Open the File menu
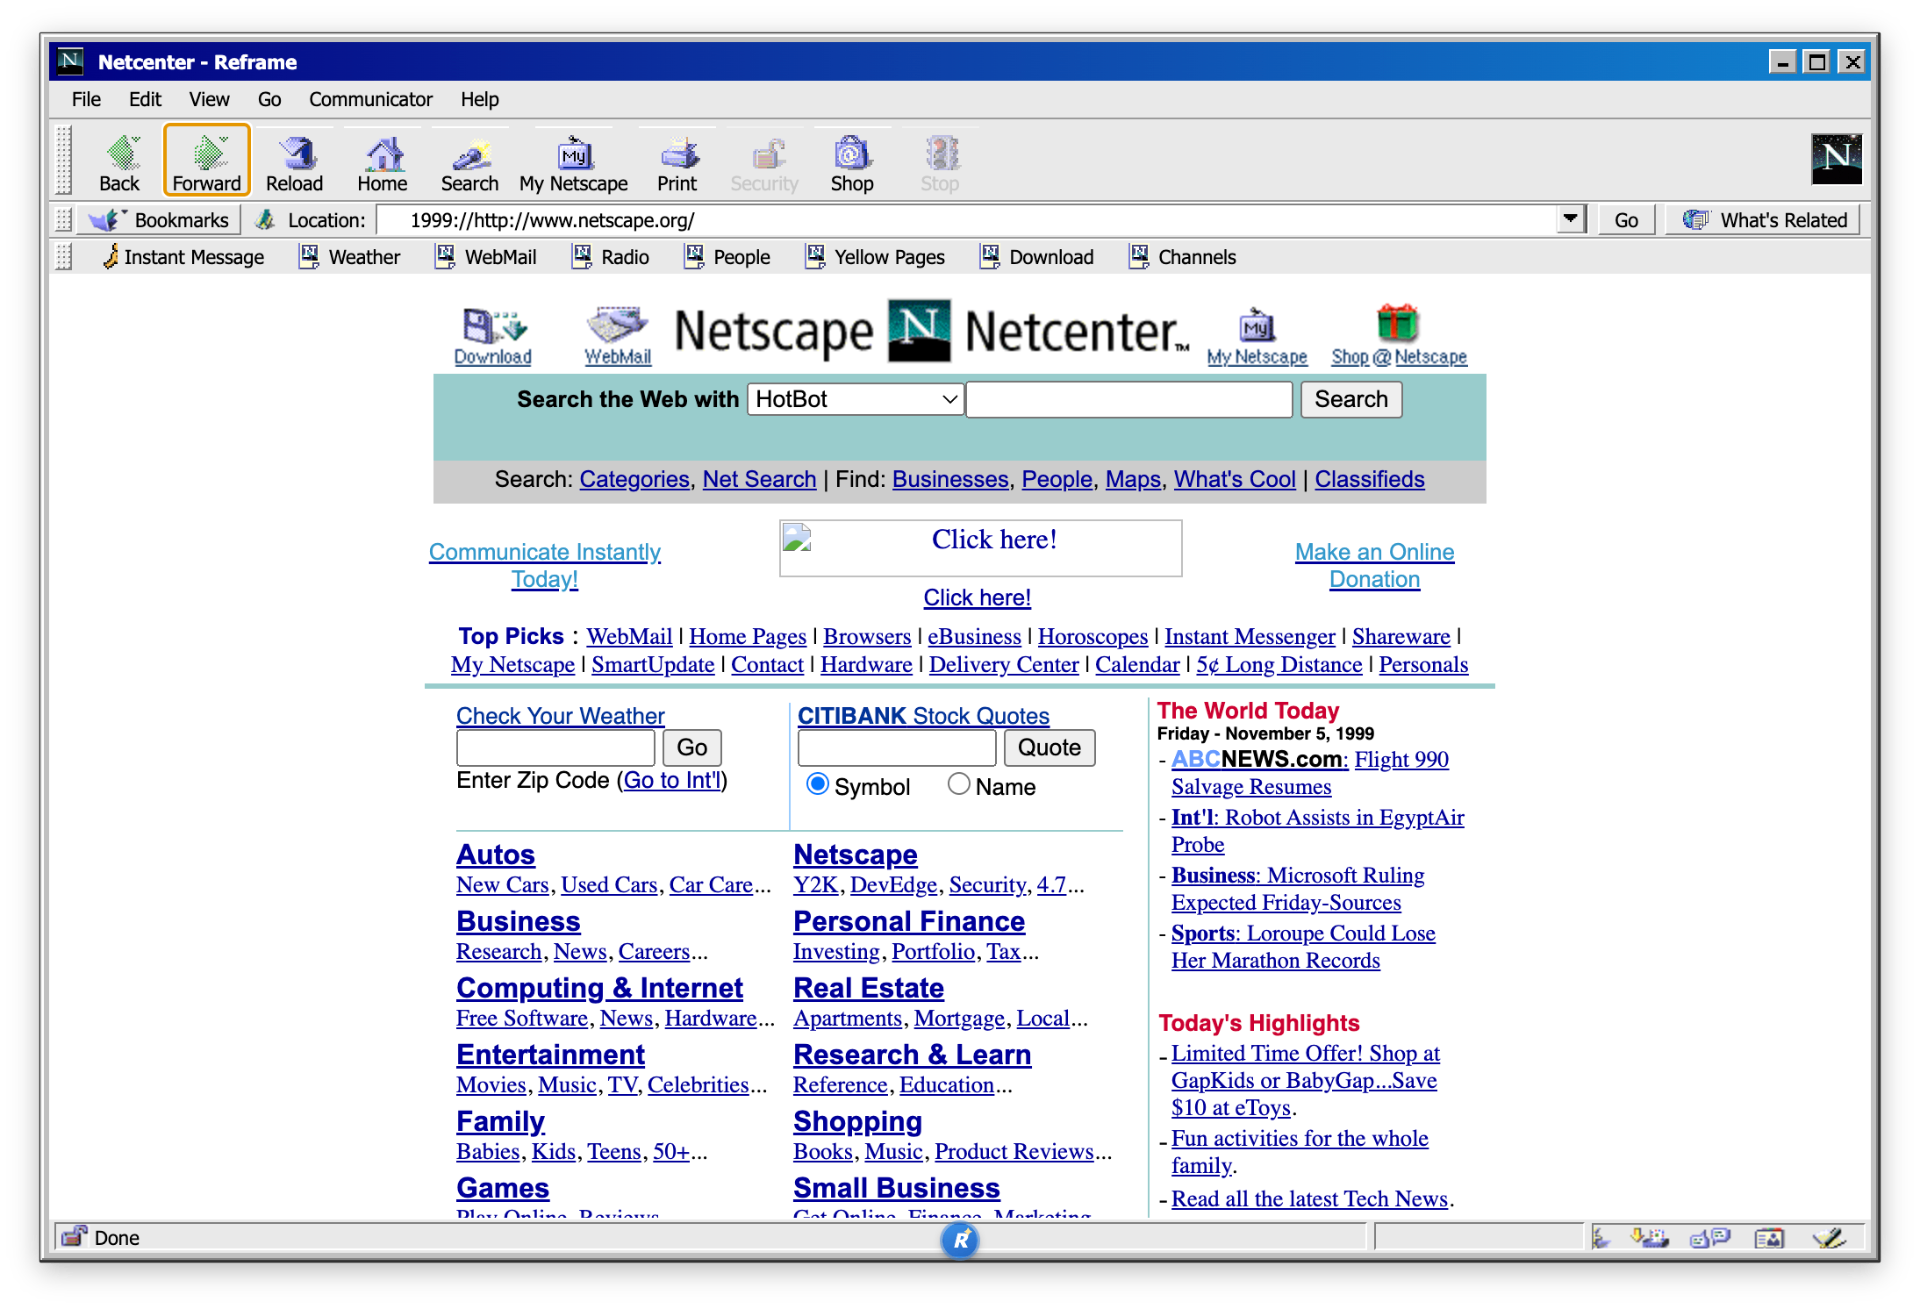The image size is (1920, 1309). click(86, 99)
